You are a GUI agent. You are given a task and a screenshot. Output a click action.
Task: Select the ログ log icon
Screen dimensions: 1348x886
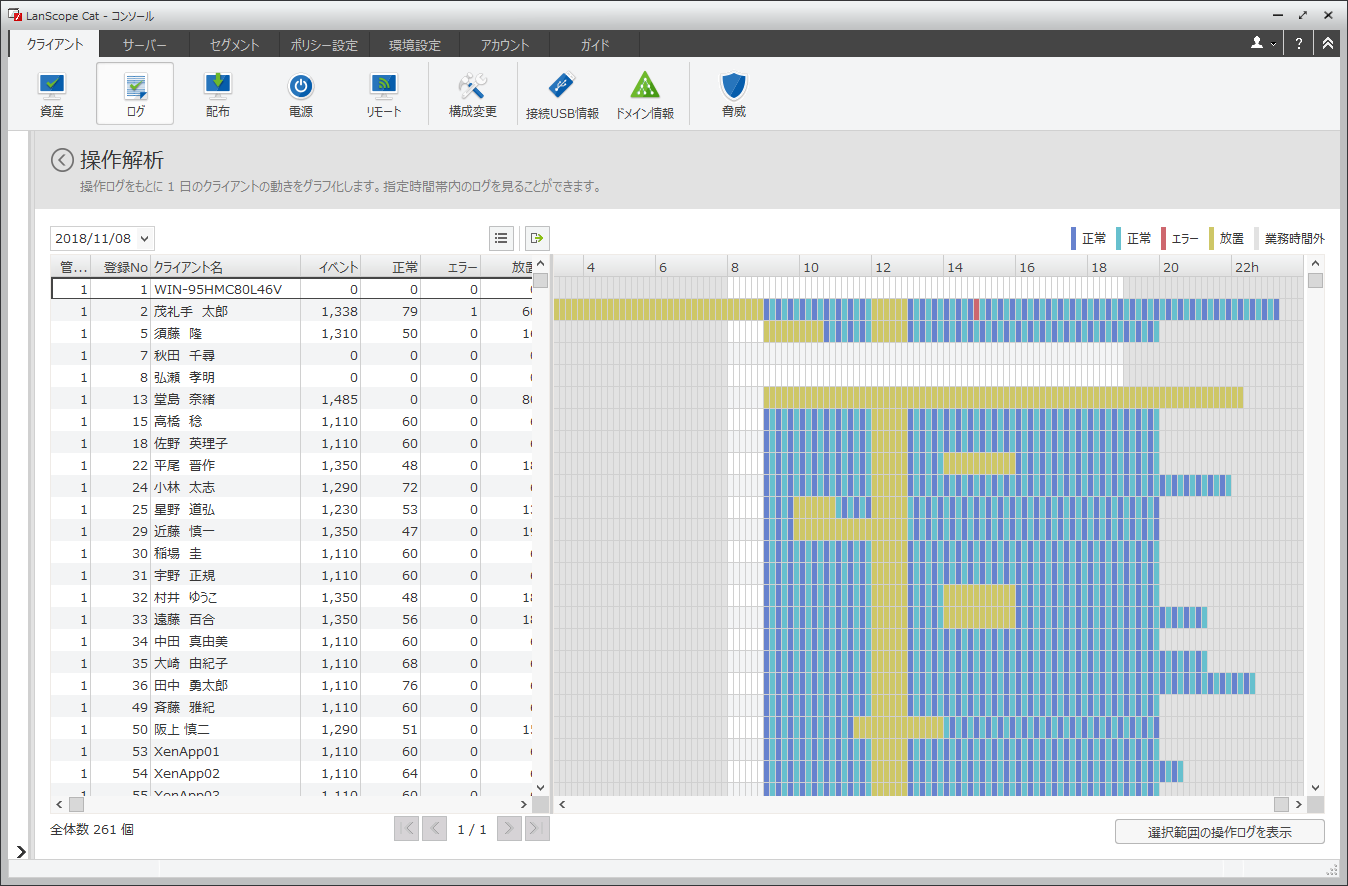(x=135, y=95)
